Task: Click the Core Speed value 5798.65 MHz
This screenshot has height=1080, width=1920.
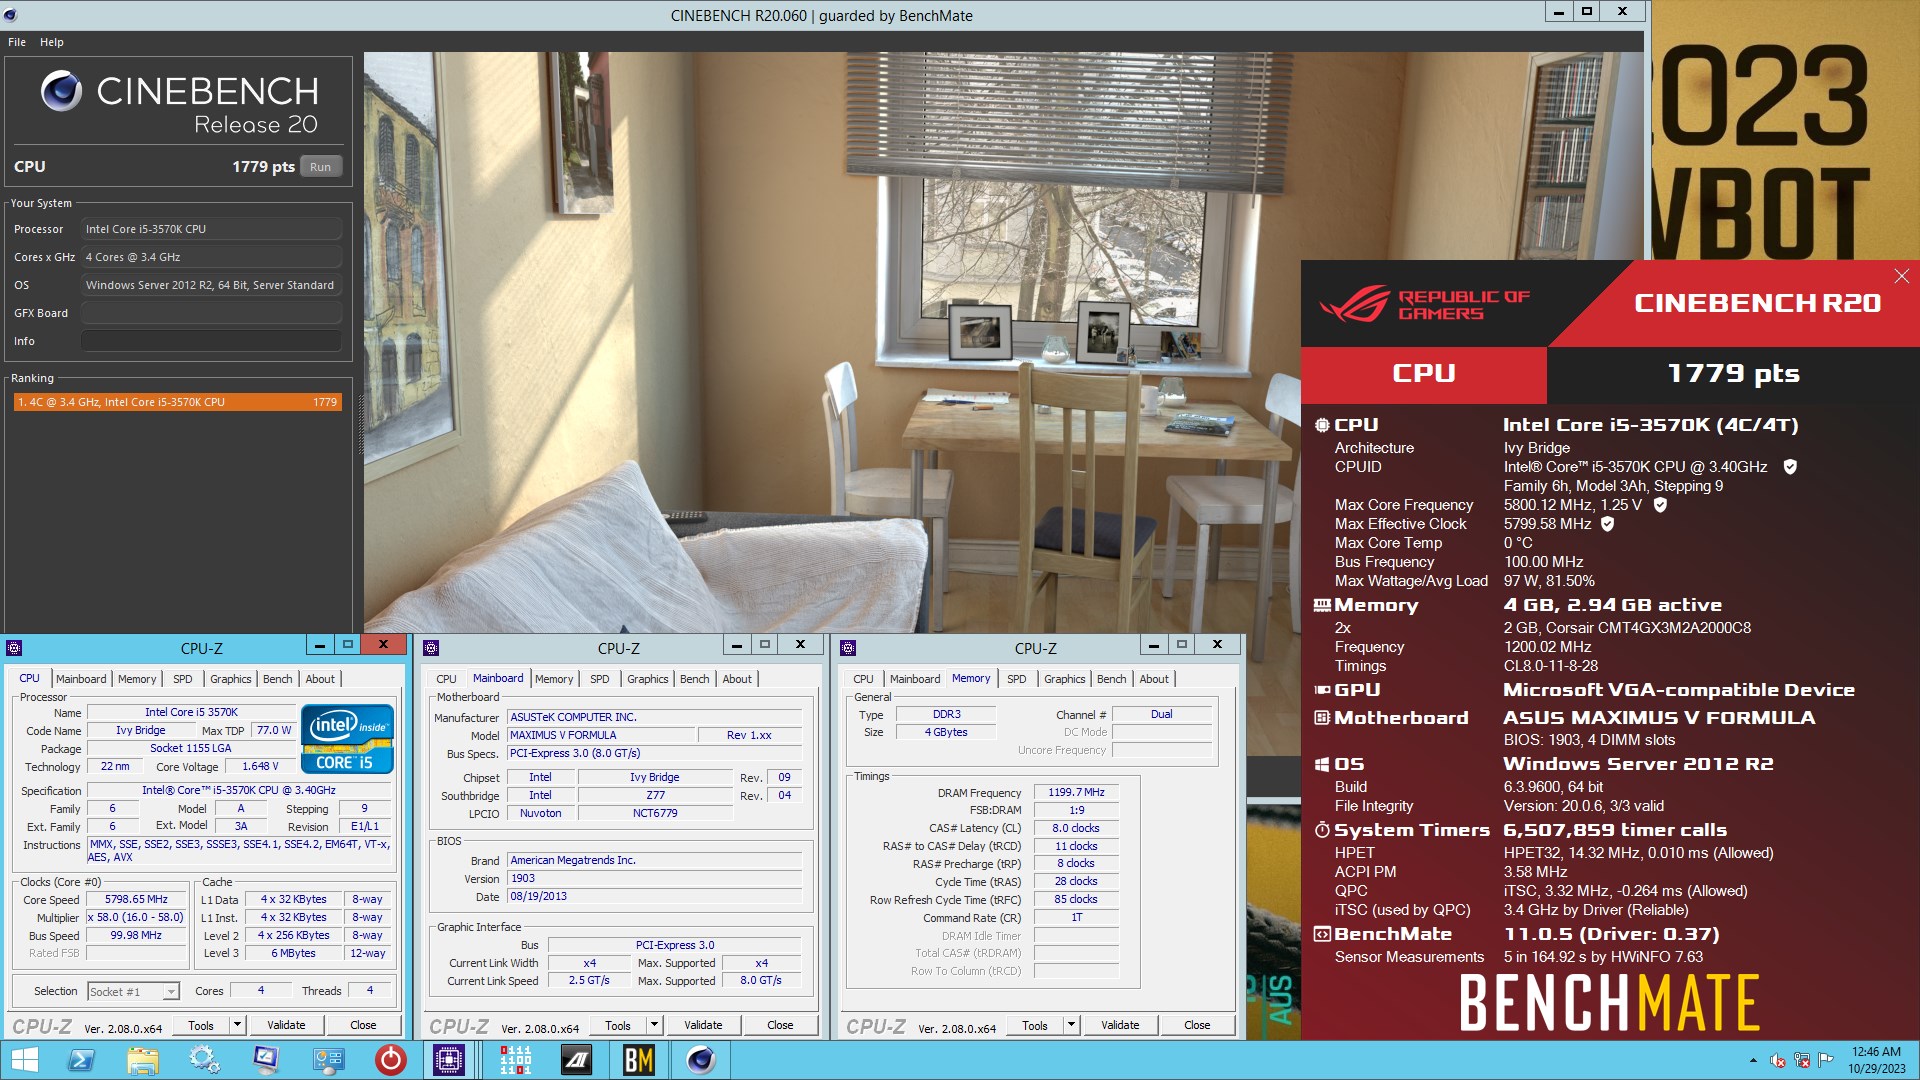Action: 136,900
